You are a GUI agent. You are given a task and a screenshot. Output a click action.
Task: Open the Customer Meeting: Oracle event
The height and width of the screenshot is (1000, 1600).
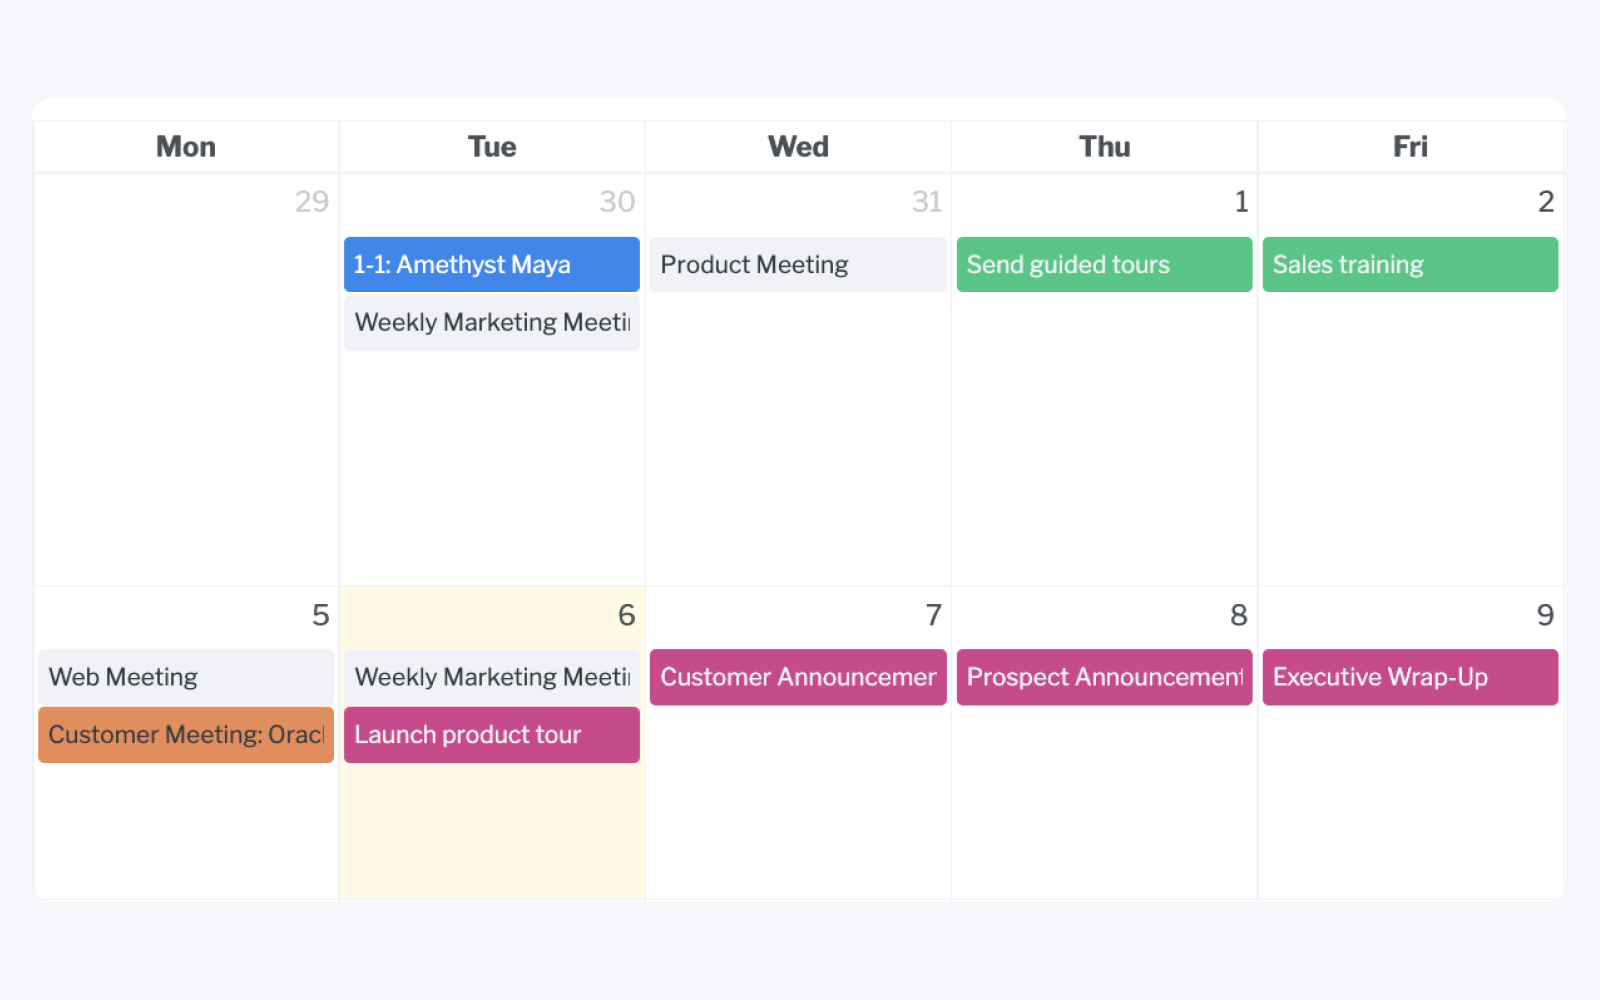click(x=185, y=735)
